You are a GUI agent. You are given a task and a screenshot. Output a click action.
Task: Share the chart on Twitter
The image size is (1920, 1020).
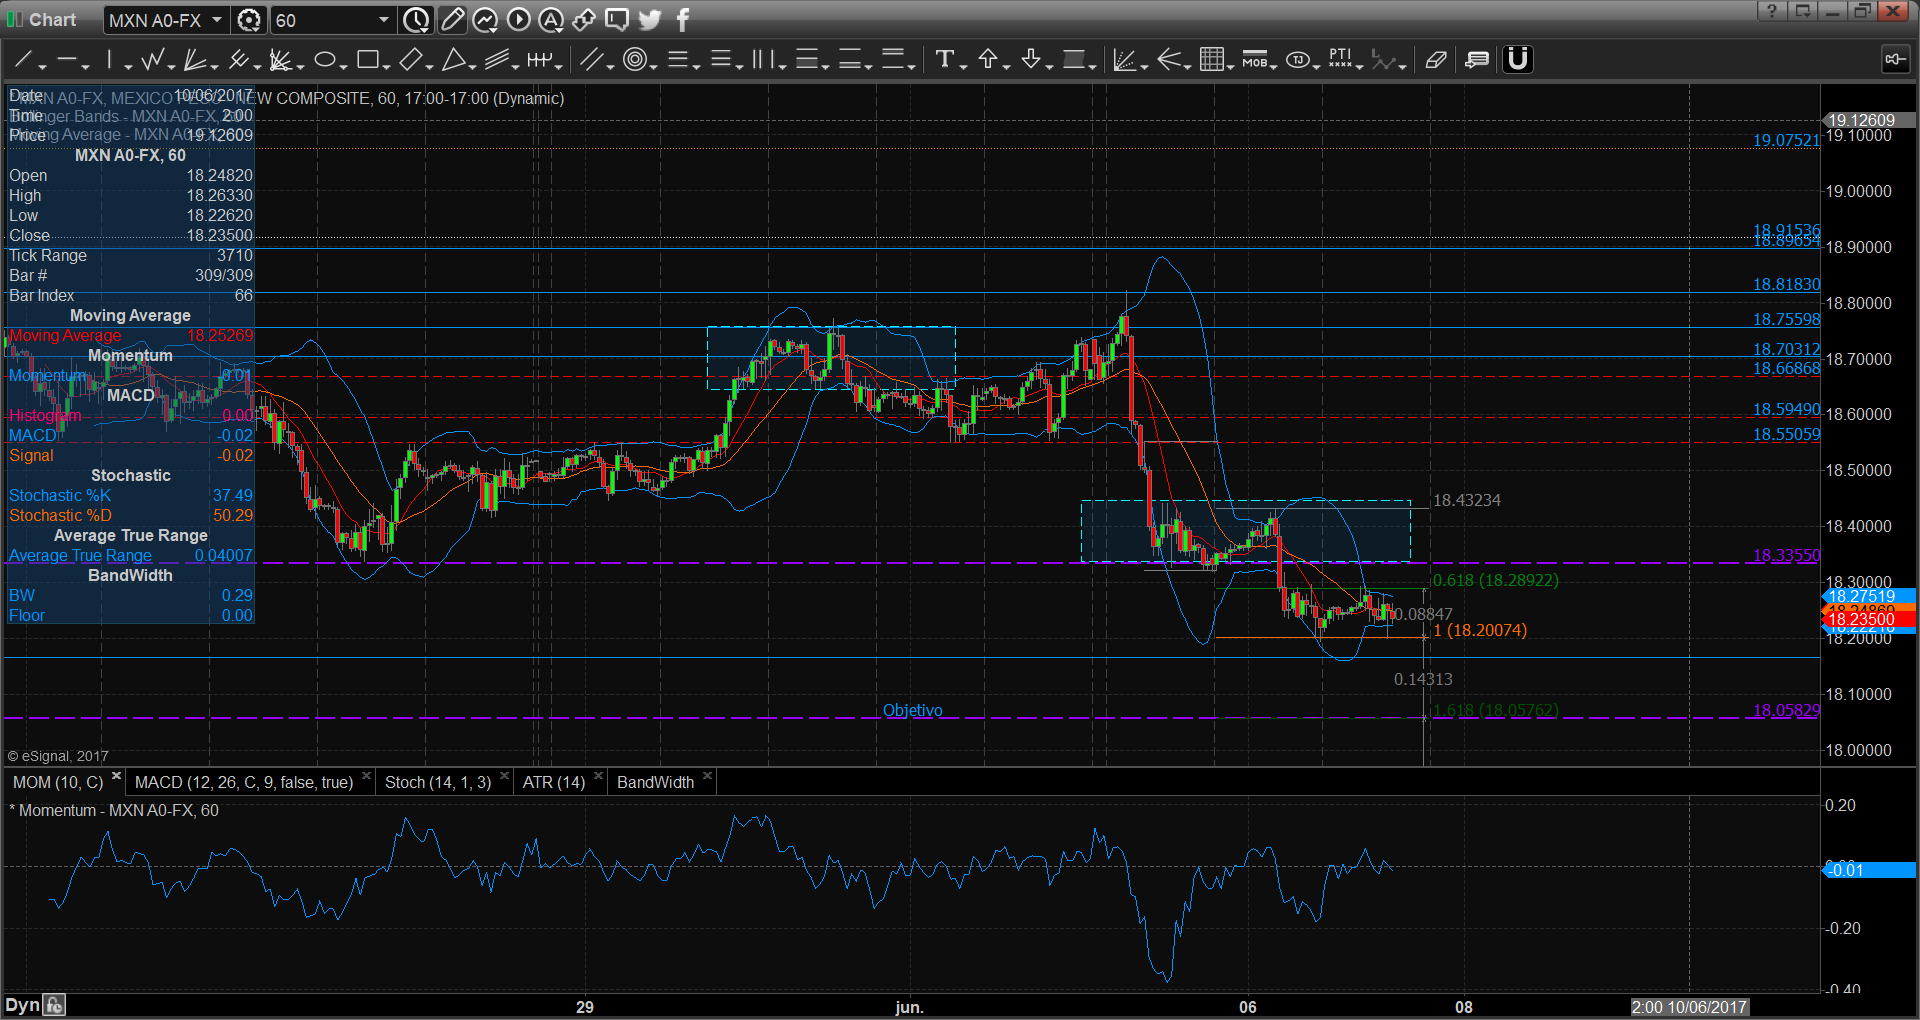point(650,20)
